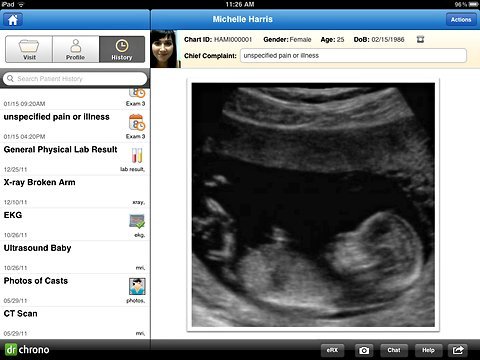The image size is (480, 360).
Task: Open X-ray Broken Arm record
Action: click(75, 192)
